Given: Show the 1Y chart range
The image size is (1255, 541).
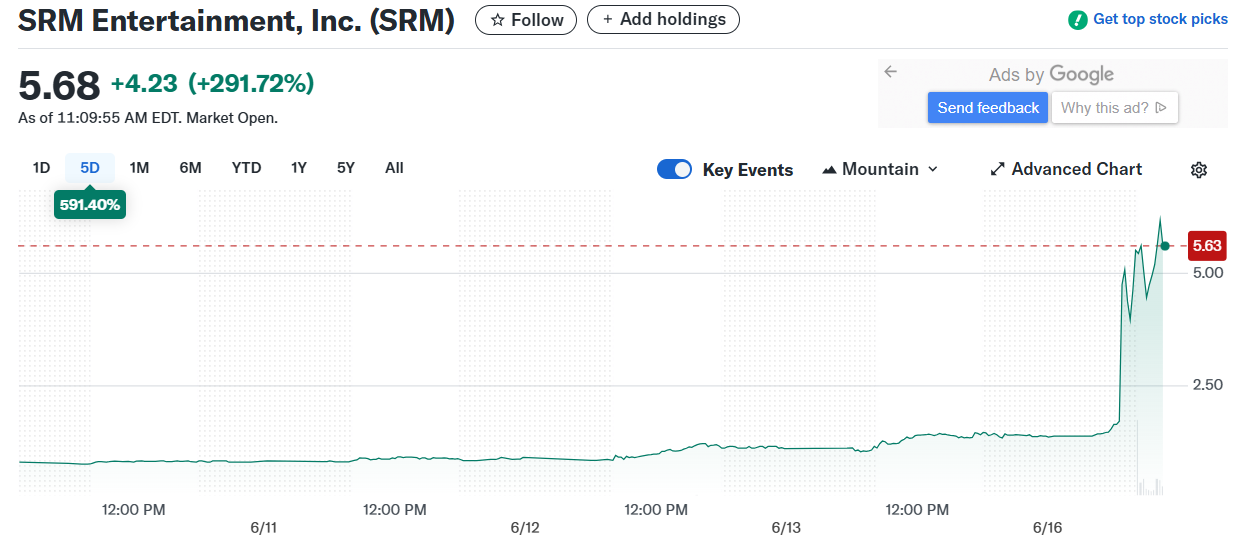Looking at the screenshot, I should tap(299, 168).
